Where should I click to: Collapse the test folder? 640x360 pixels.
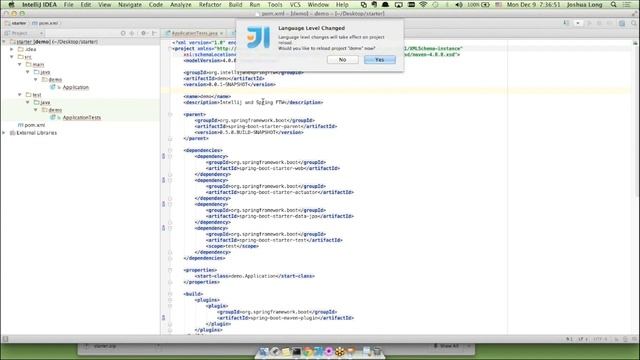(20, 95)
